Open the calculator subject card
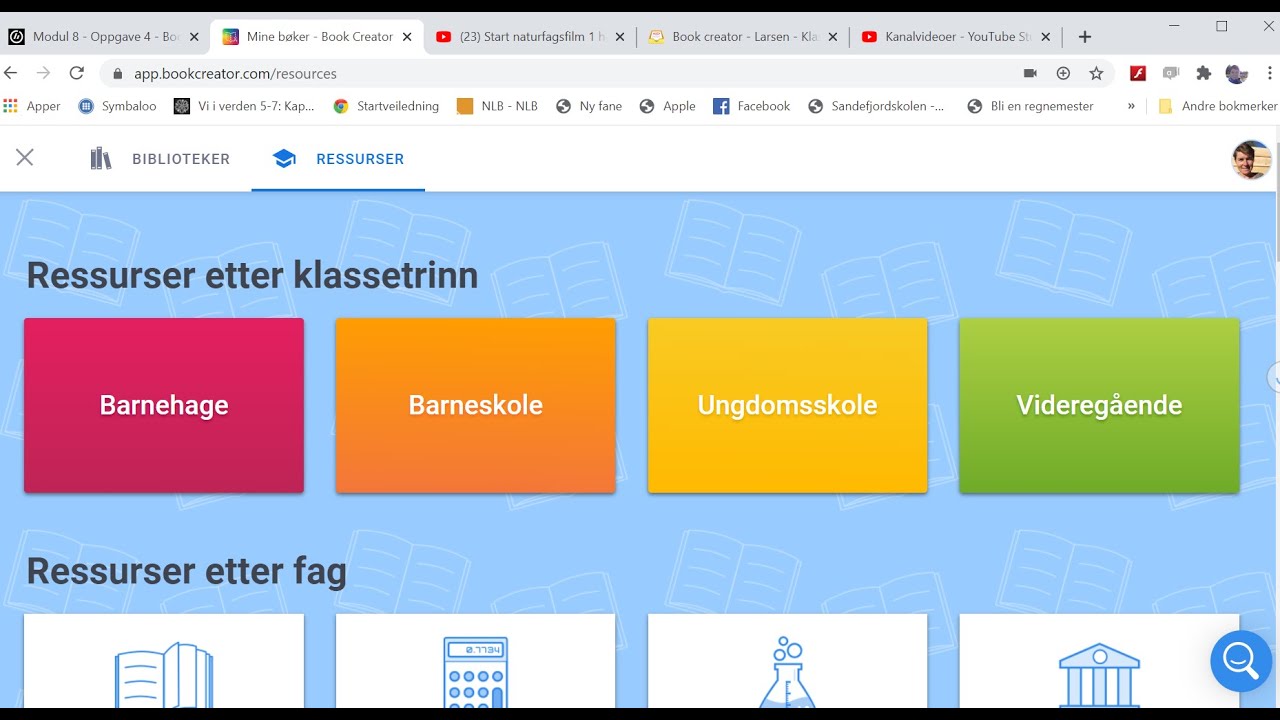The width and height of the screenshot is (1280, 720). click(476, 661)
